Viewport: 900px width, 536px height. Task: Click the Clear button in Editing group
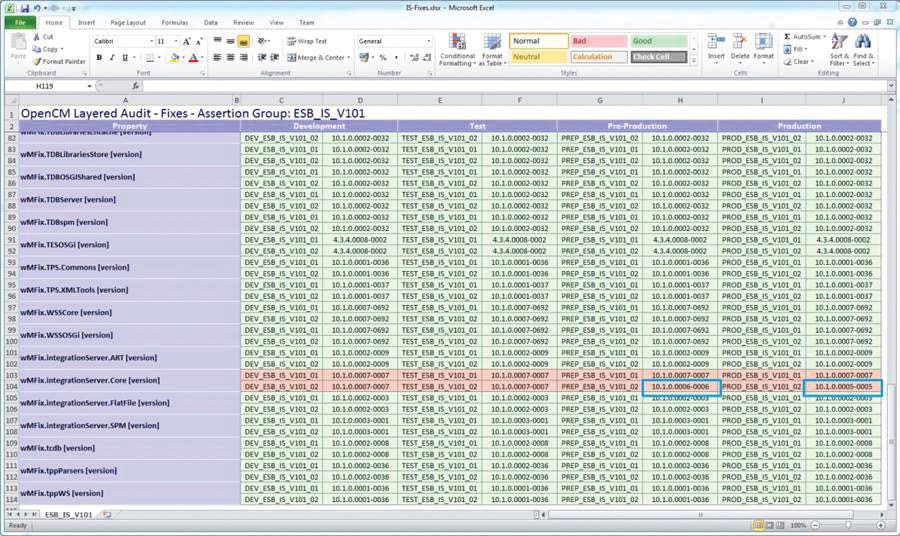coord(799,61)
